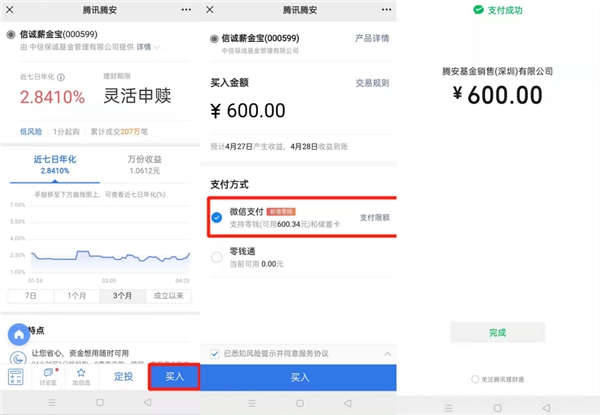
Task: Tap the 买入 button on the fund detail screen
Action: coord(174,377)
